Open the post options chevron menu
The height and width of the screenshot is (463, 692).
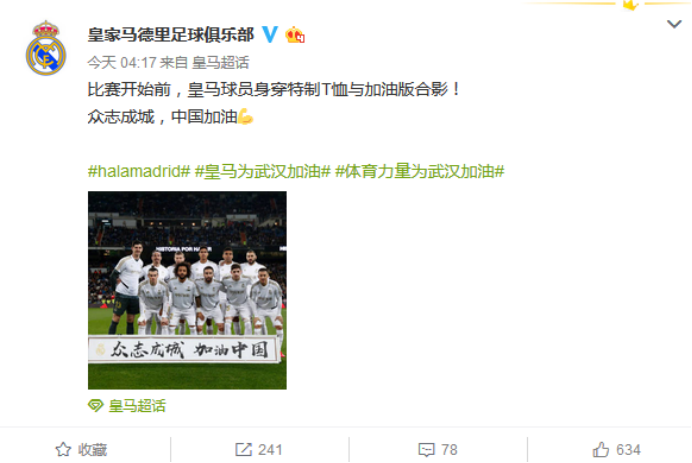point(674,24)
